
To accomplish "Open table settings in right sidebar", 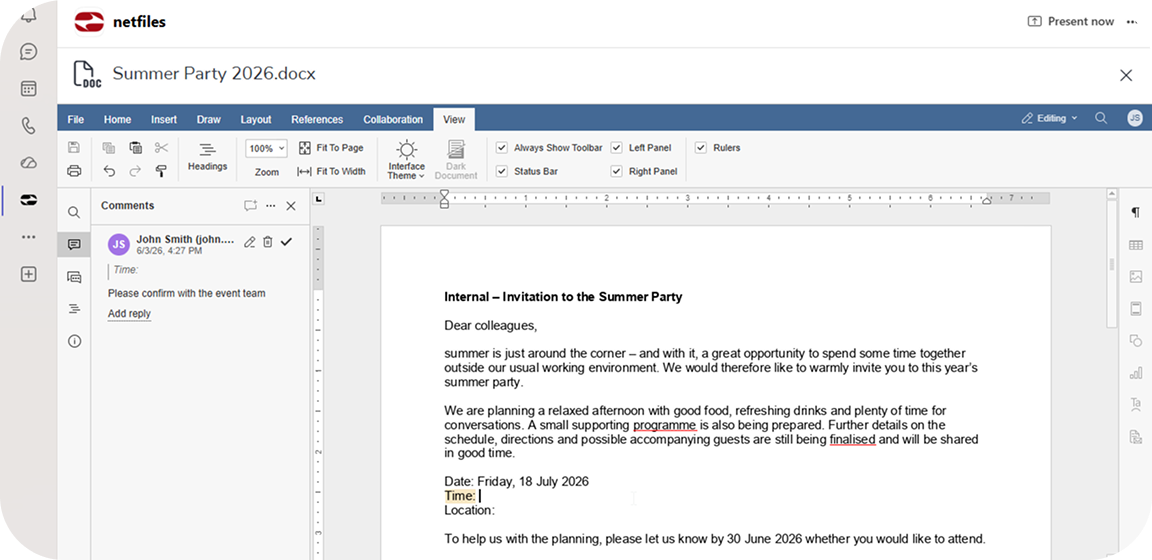I will [1136, 245].
